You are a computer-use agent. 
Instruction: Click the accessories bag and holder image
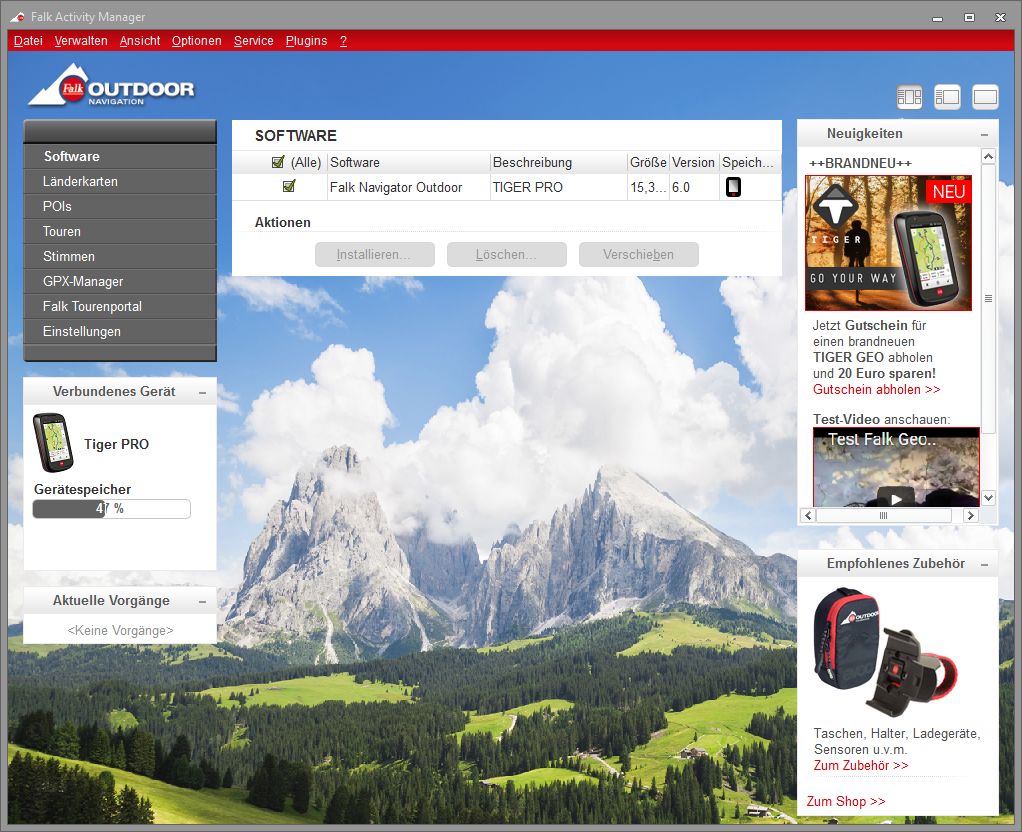coord(886,652)
